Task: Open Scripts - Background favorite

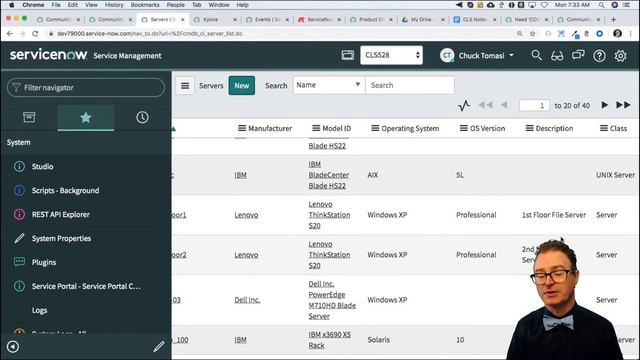Action: point(65,191)
